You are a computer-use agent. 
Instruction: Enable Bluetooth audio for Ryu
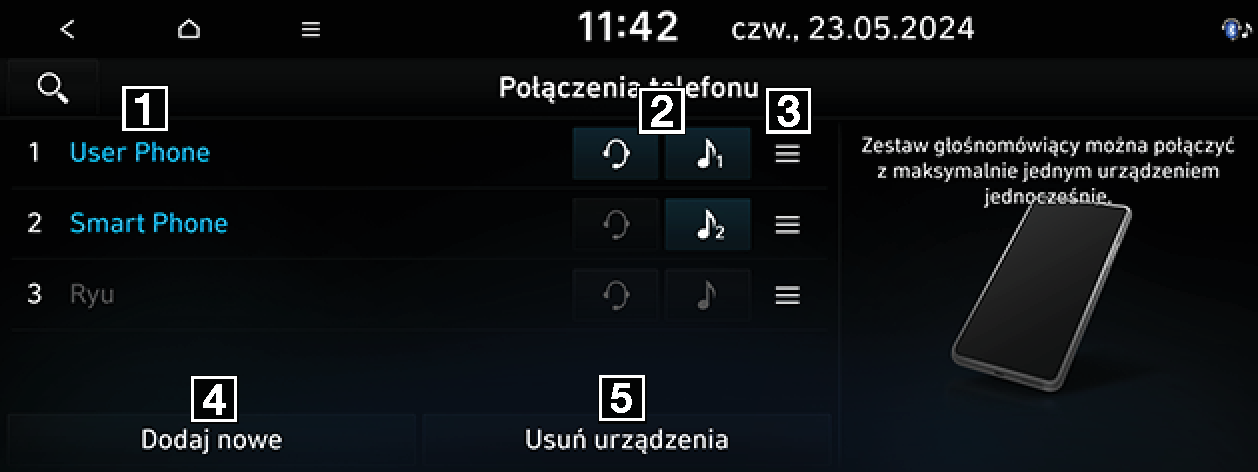pyautogui.click(x=708, y=295)
